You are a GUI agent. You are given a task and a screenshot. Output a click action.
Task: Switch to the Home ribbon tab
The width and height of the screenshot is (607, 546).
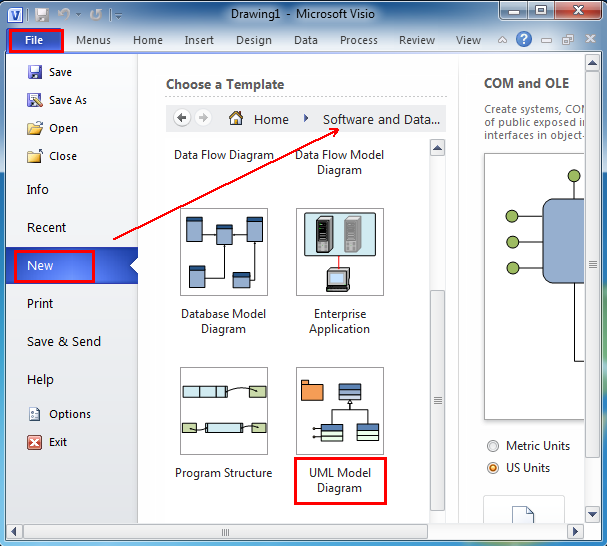[x=148, y=40]
